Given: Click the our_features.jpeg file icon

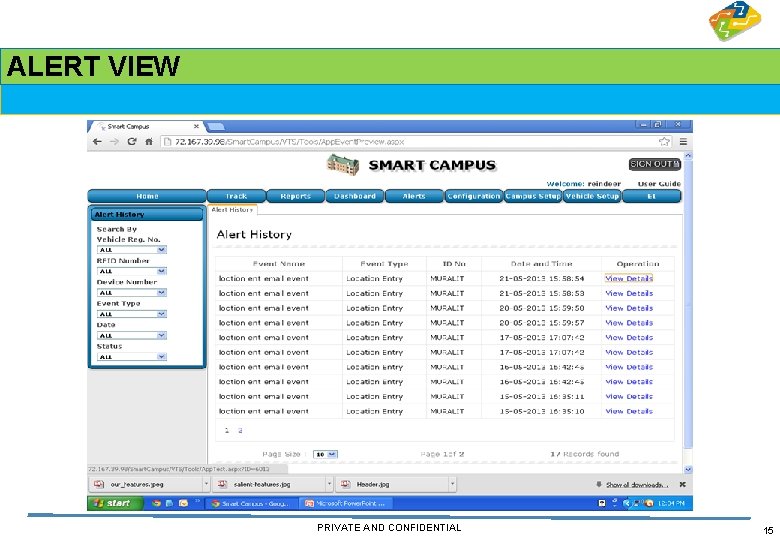Looking at the screenshot, I should [99, 484].
